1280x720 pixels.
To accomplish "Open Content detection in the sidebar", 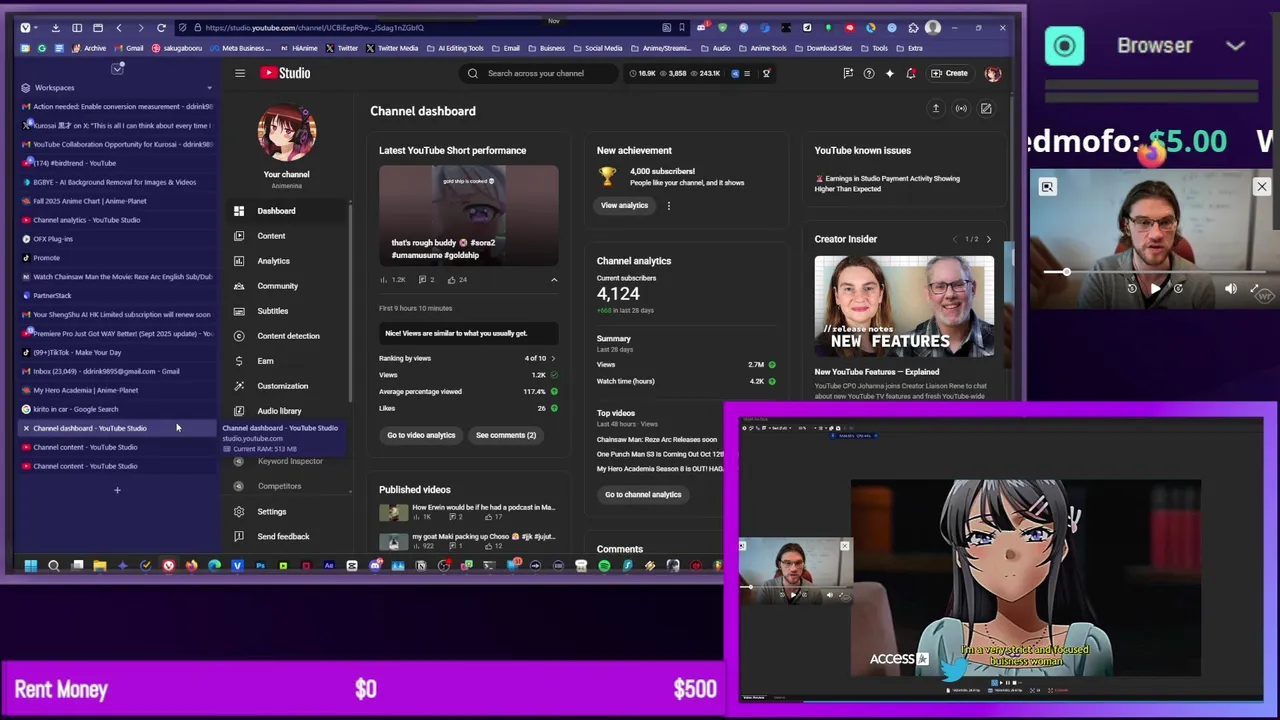I will 288,336.
